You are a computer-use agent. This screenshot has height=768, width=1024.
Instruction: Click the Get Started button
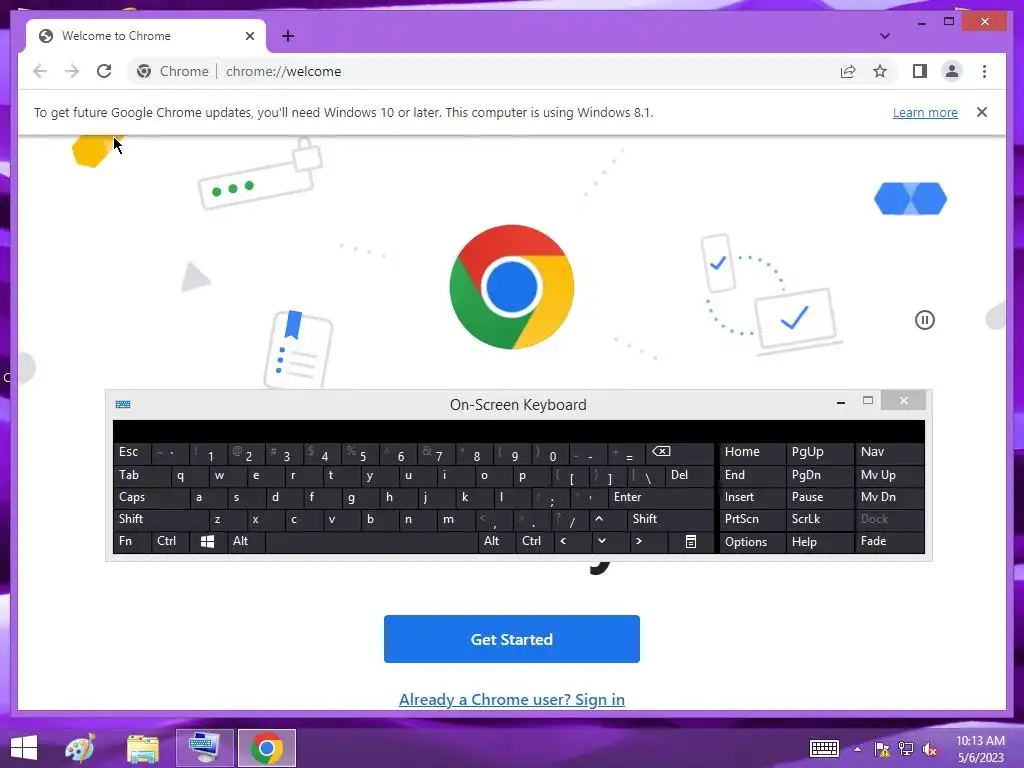(511, 639)
